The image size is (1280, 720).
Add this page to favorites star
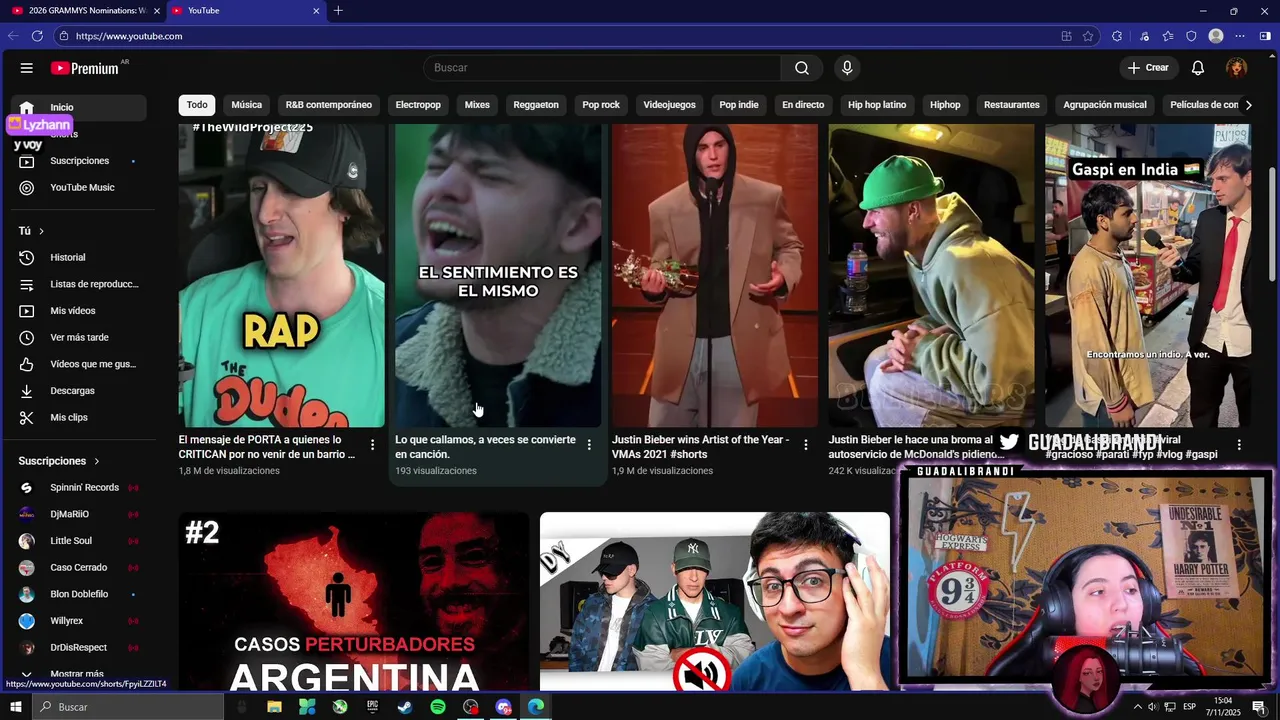(1089, 36)
